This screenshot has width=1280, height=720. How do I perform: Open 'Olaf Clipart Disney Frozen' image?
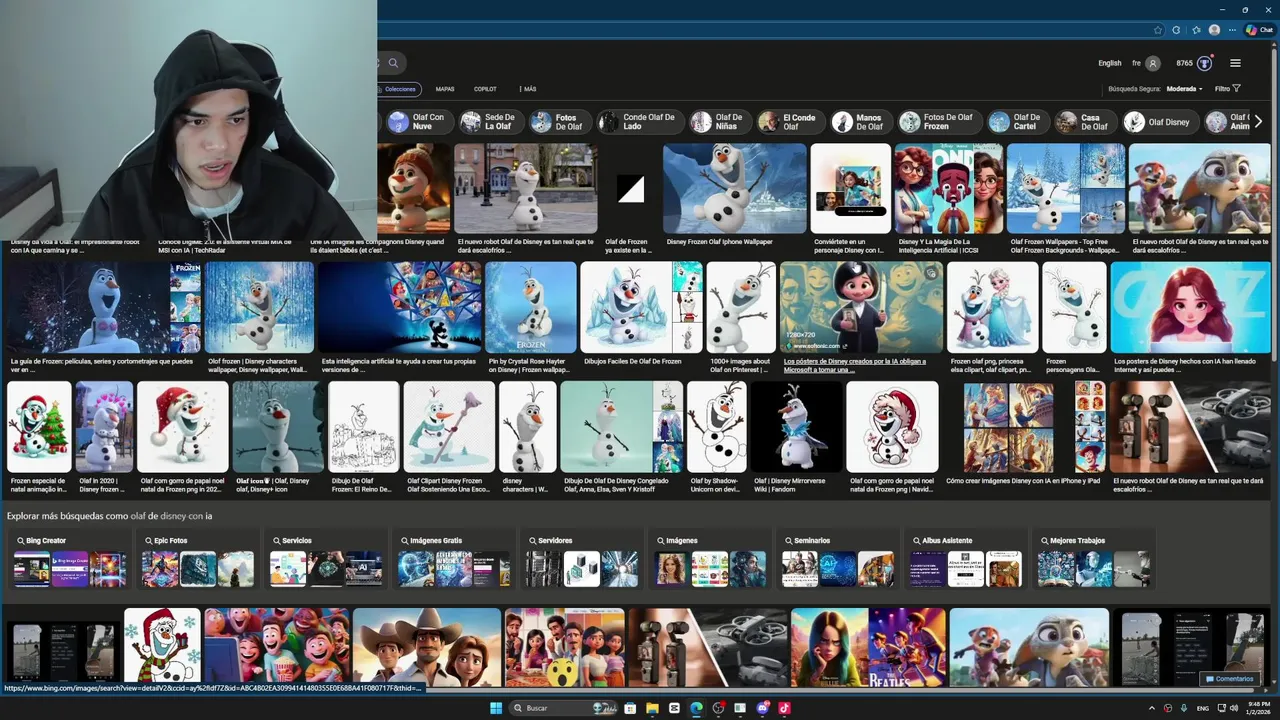pyautogui.click(x=448, y=427)
